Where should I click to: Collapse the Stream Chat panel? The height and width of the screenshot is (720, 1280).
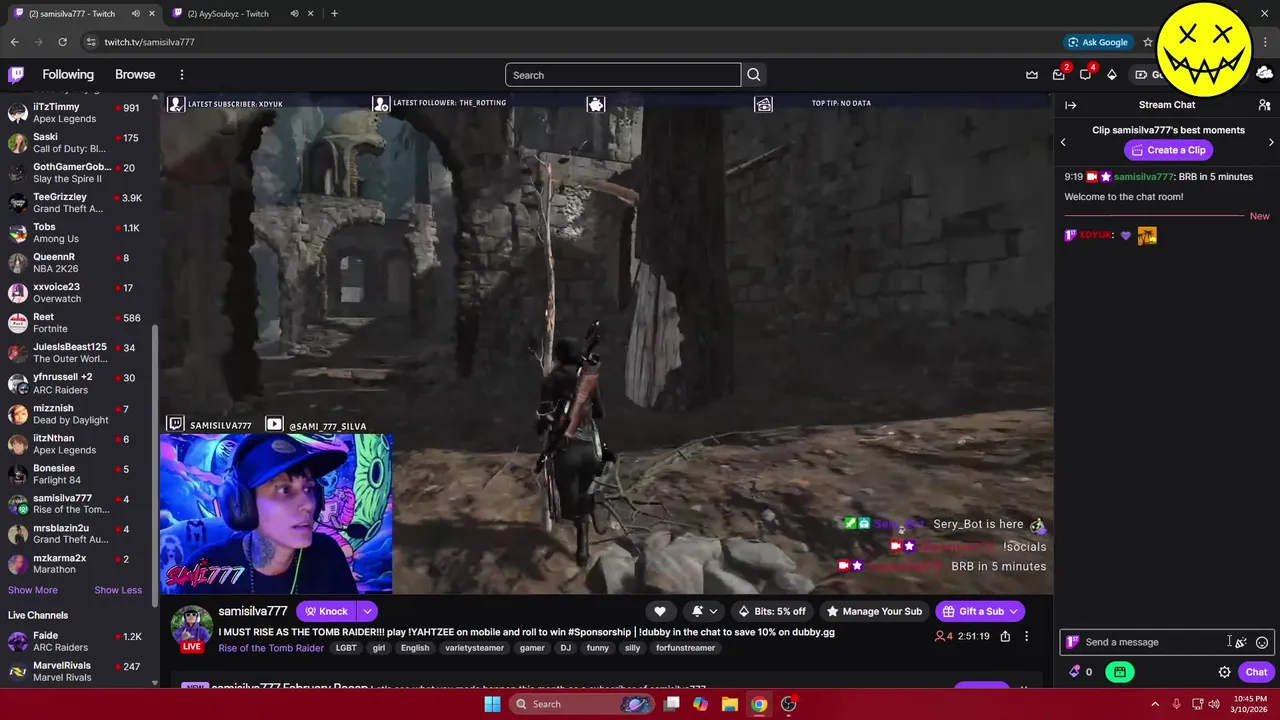pos(1070,105)
